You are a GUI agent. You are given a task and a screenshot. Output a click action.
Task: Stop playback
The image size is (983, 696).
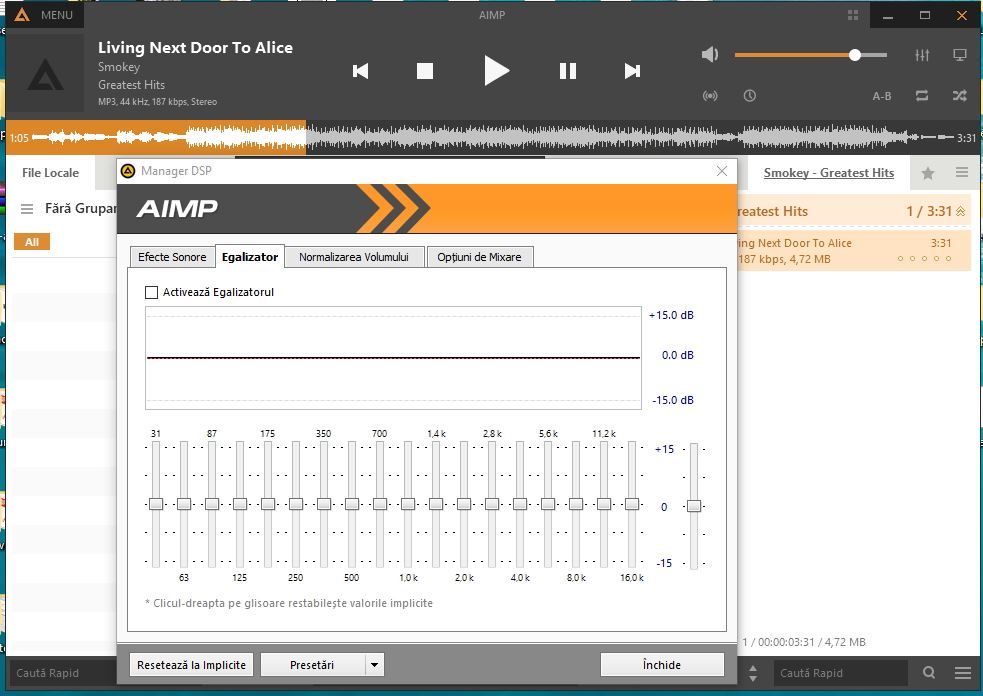click(x=425, y=71)
